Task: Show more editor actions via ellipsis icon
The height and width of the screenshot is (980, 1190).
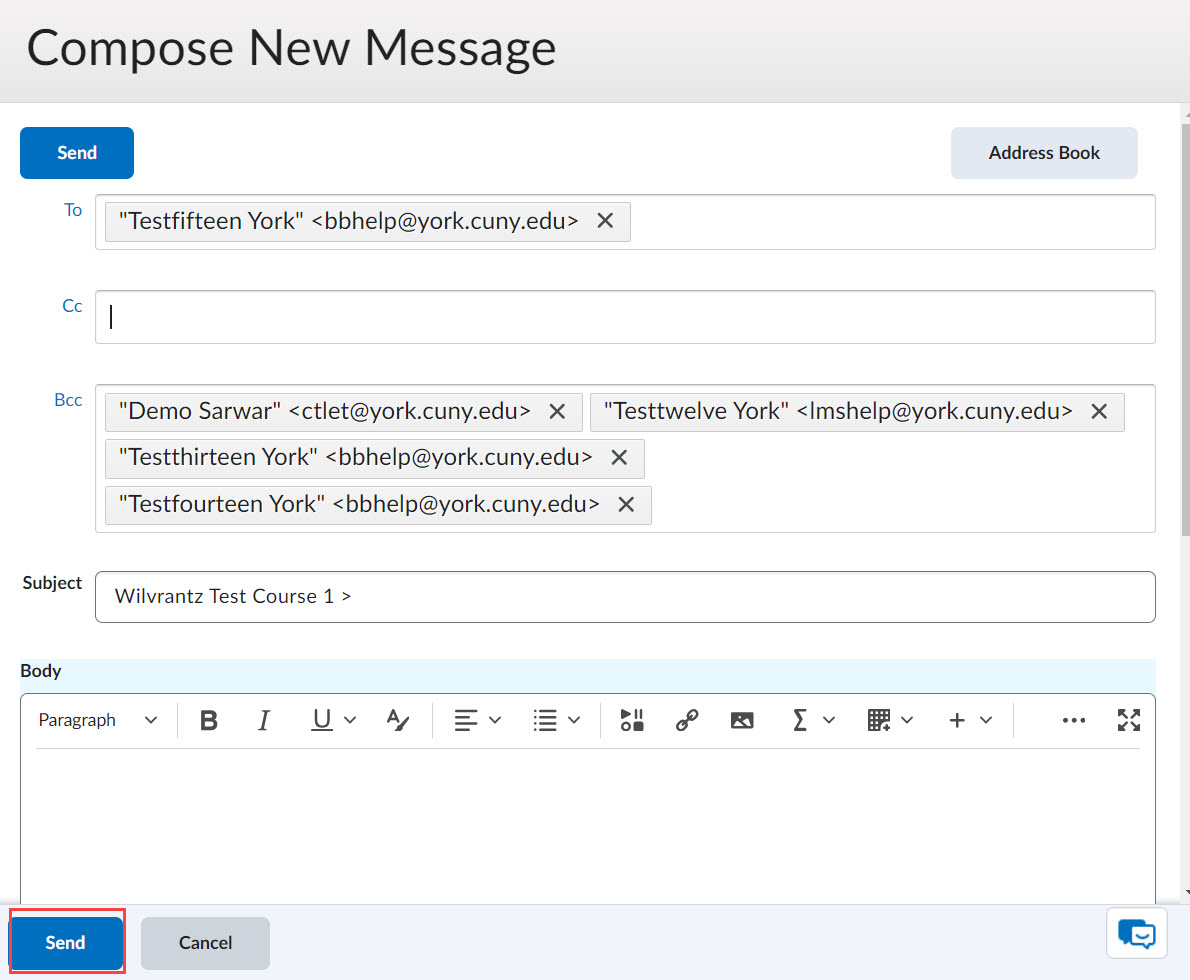Action: 1074,719
